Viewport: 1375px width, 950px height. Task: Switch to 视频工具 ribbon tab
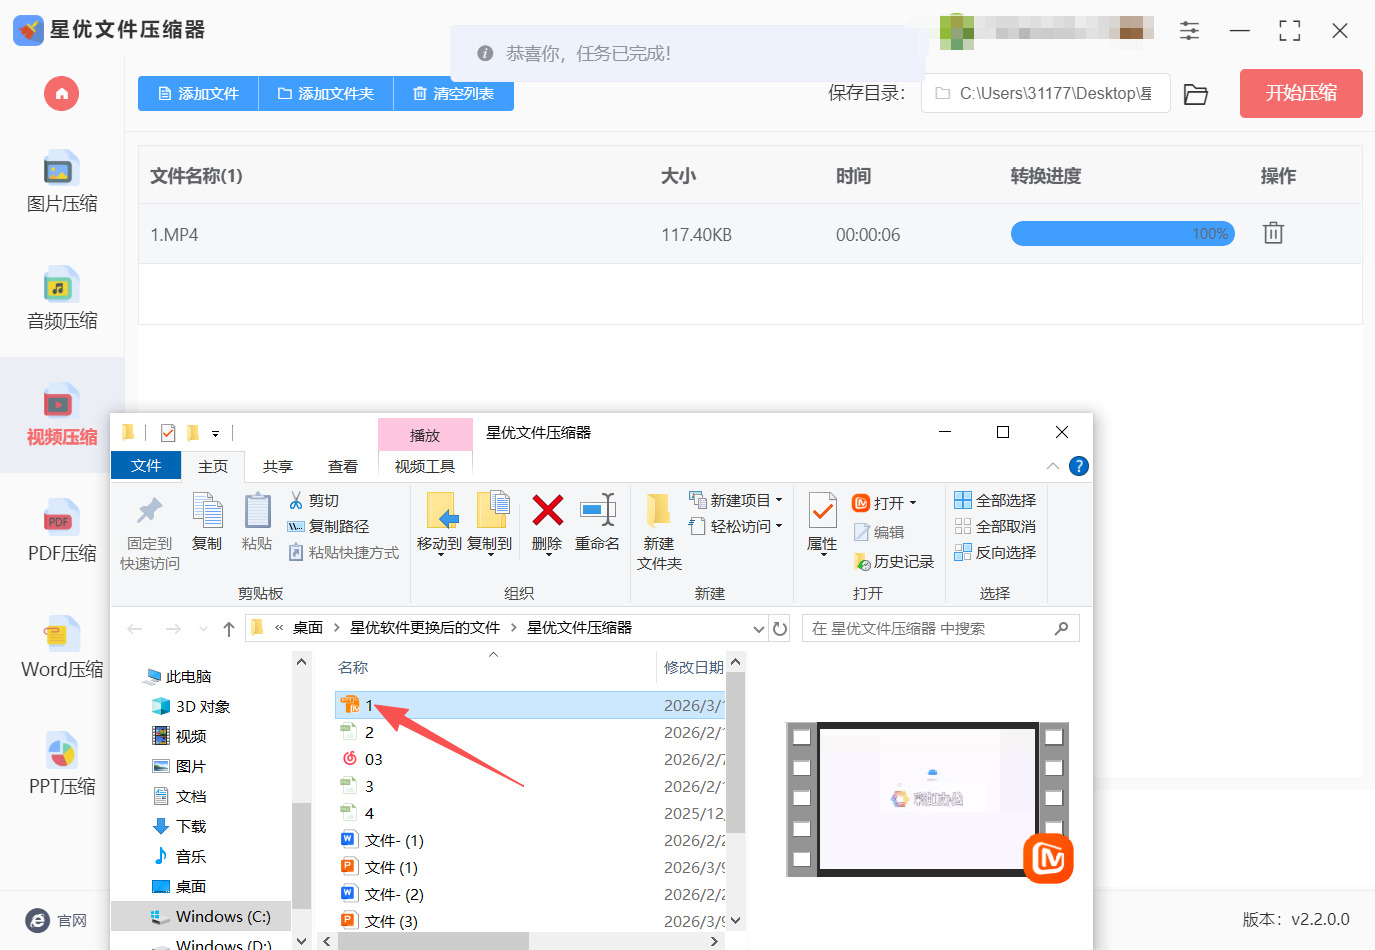coord(425,466)
